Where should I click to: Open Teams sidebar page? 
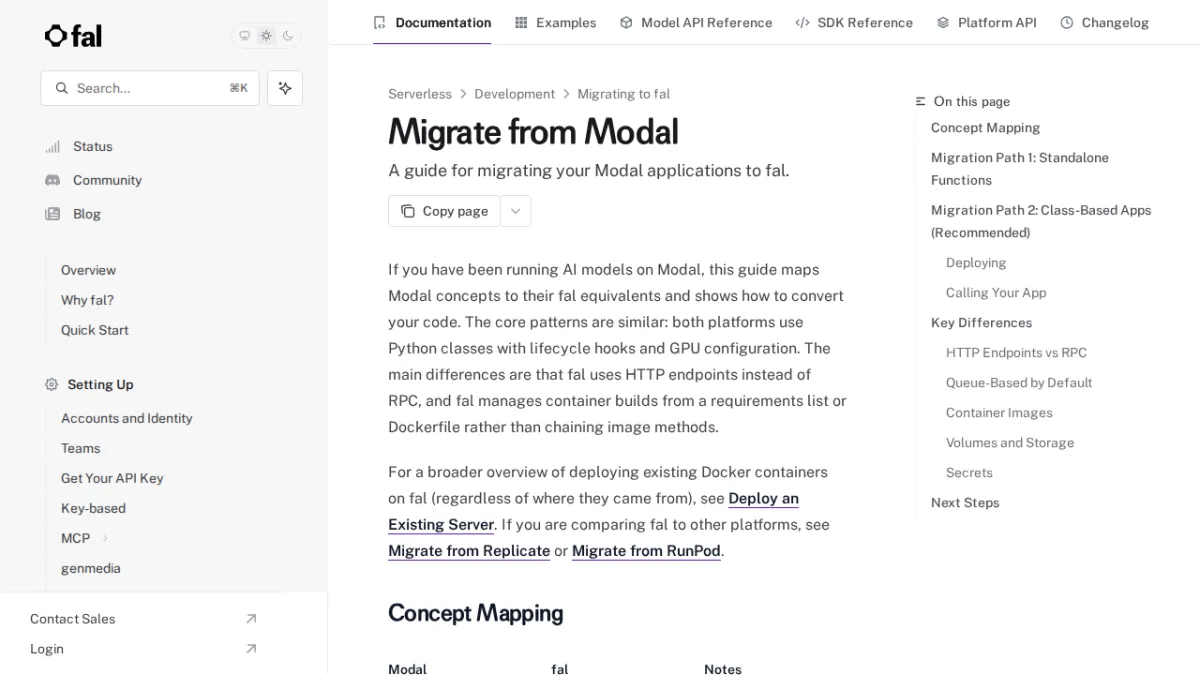point(80,448)
